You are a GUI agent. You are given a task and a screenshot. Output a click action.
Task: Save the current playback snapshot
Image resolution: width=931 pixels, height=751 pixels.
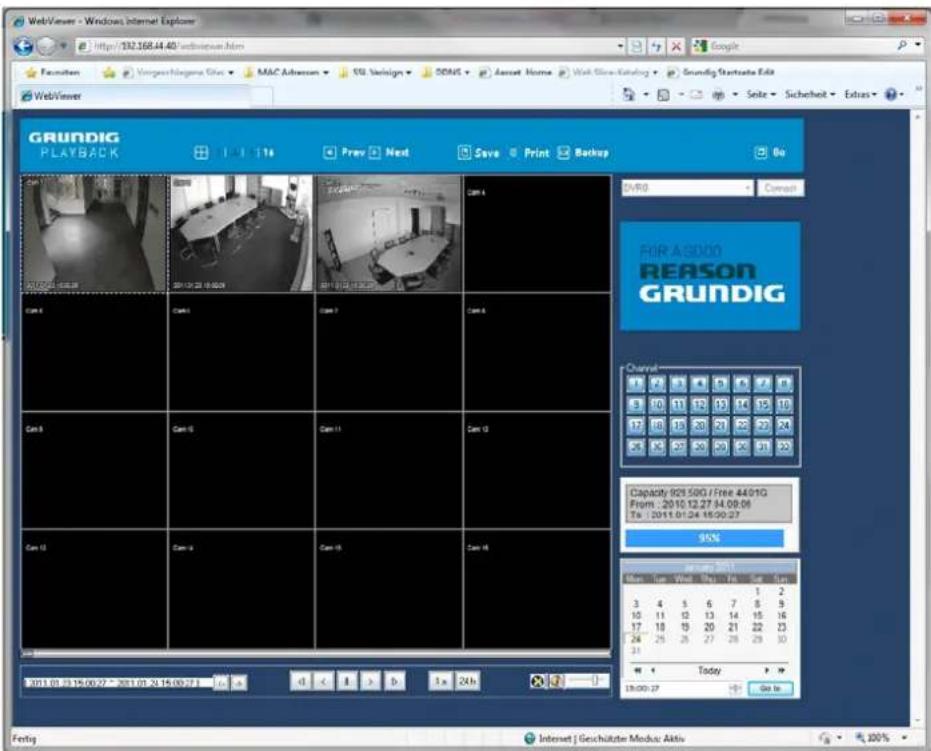point(479,153)
